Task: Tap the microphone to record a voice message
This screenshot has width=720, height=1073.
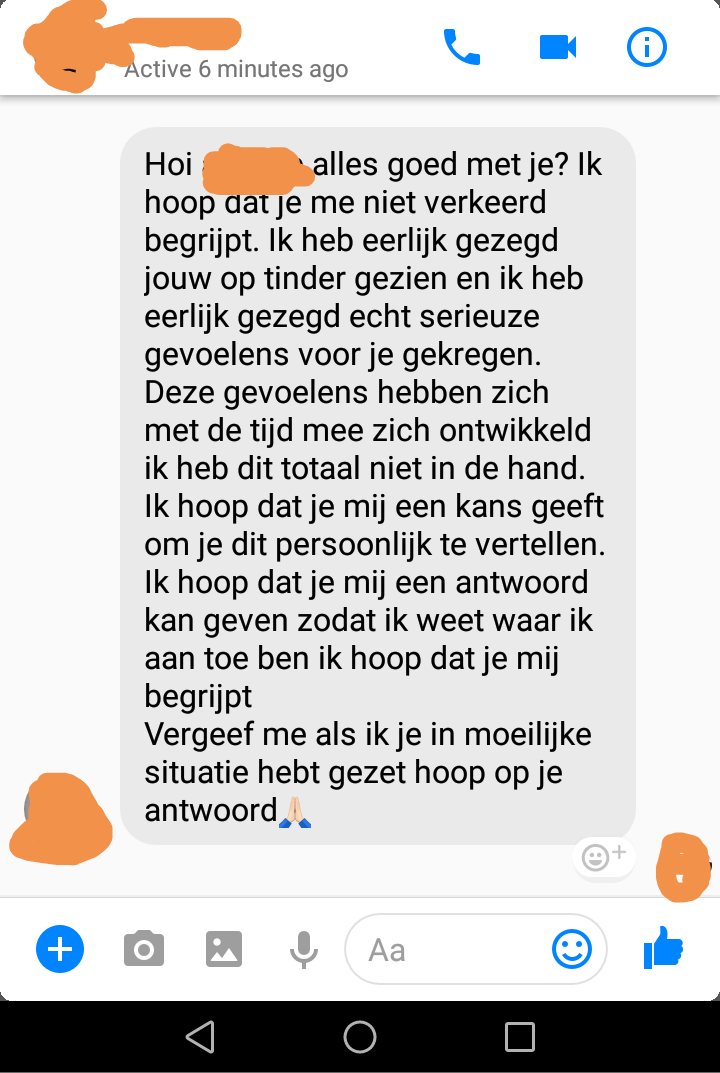Action: (x=304, y=950)
